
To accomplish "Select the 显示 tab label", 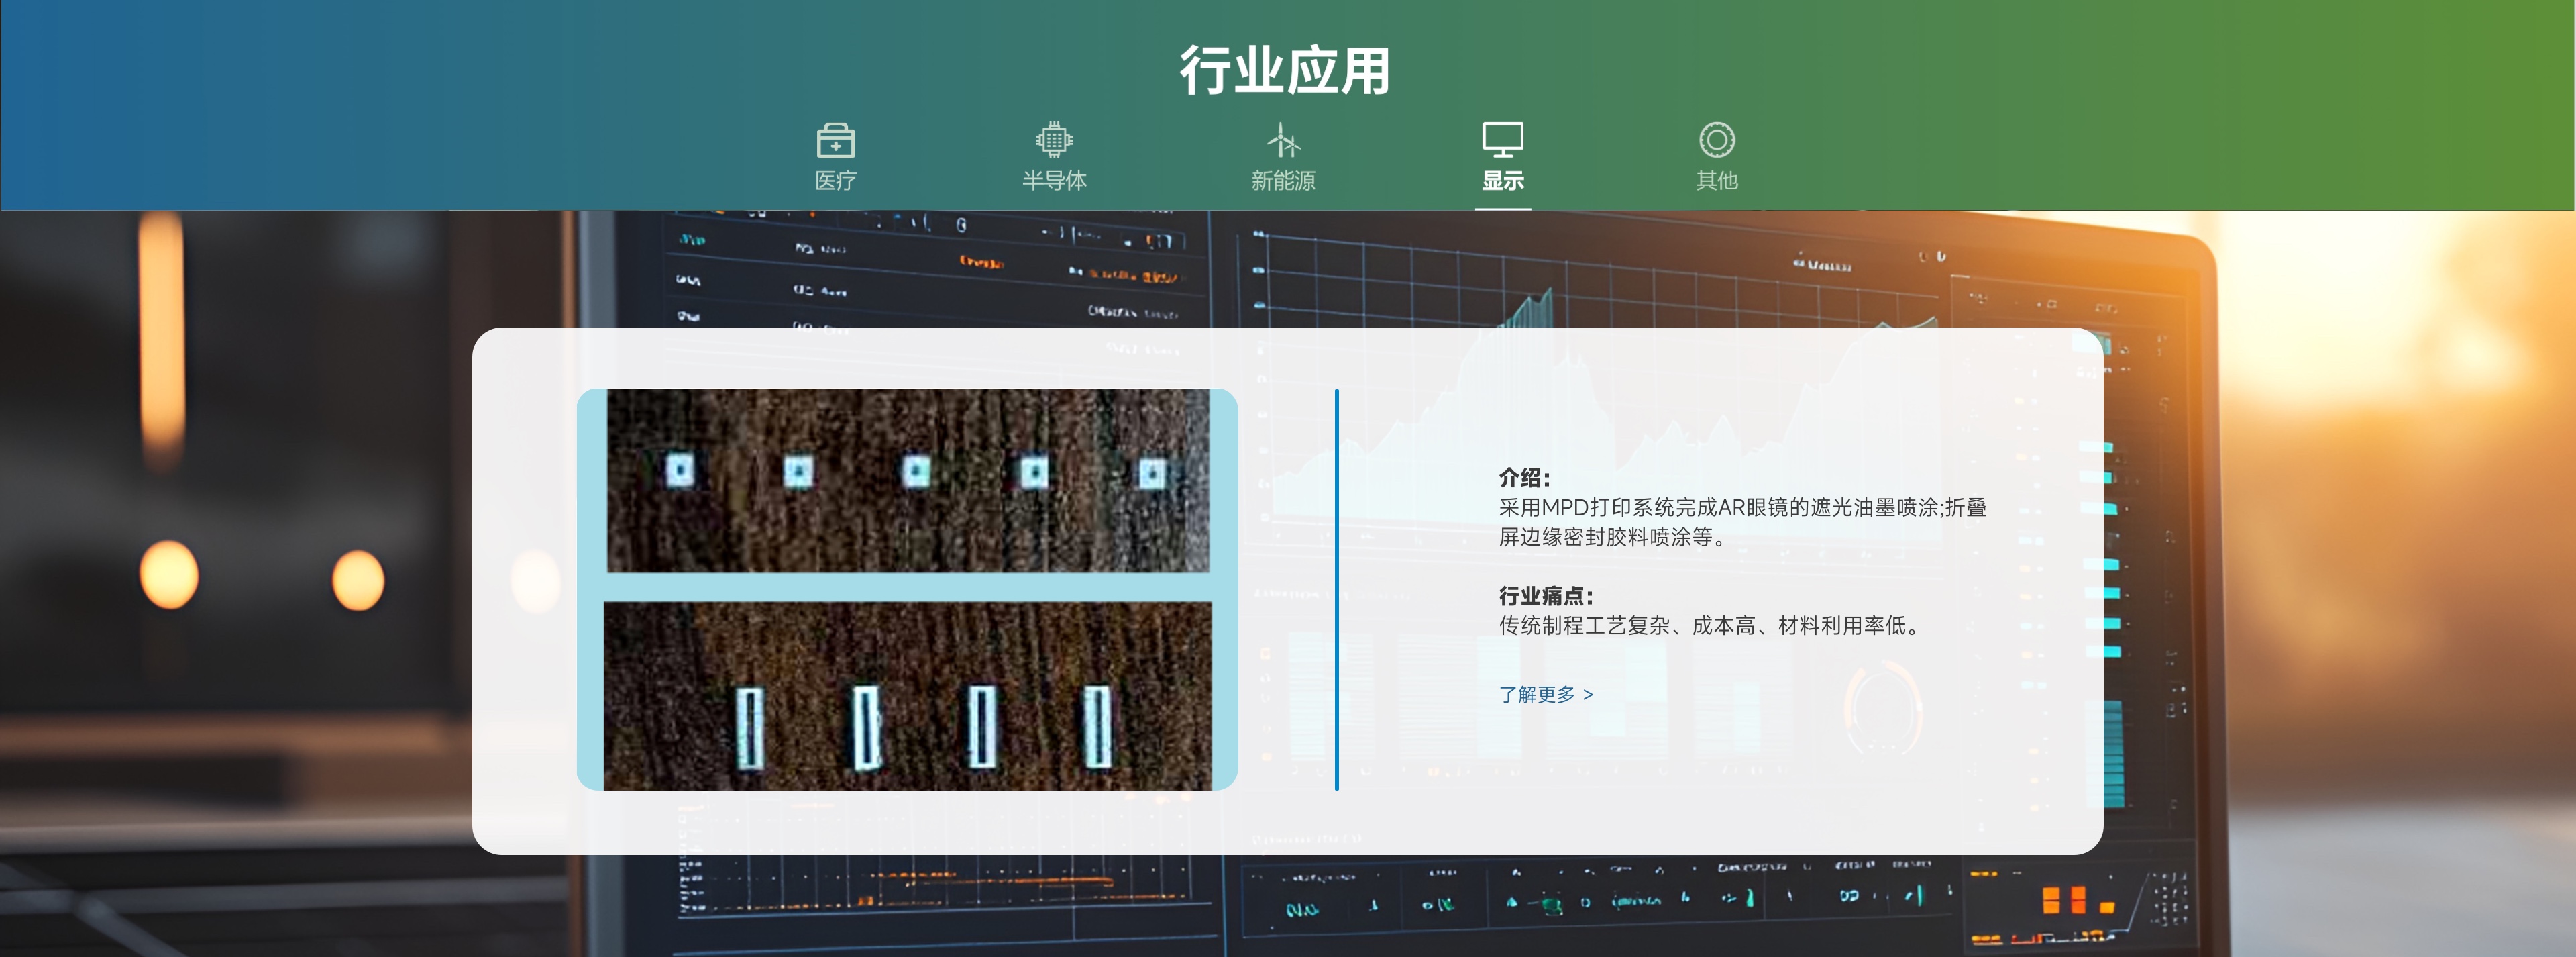I will pyautogui.click(x=1502, y=181).
